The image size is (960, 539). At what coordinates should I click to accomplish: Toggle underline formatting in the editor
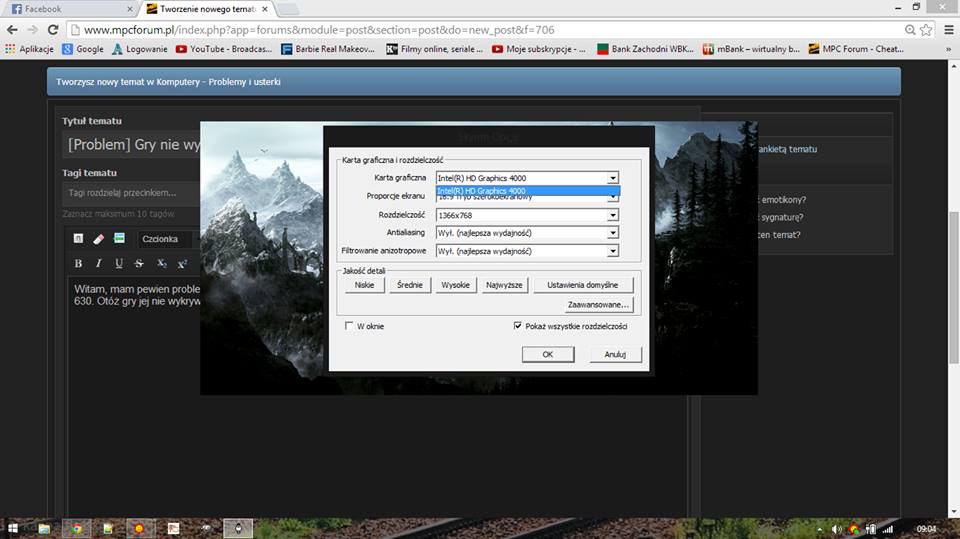click(x=119, y=263)
